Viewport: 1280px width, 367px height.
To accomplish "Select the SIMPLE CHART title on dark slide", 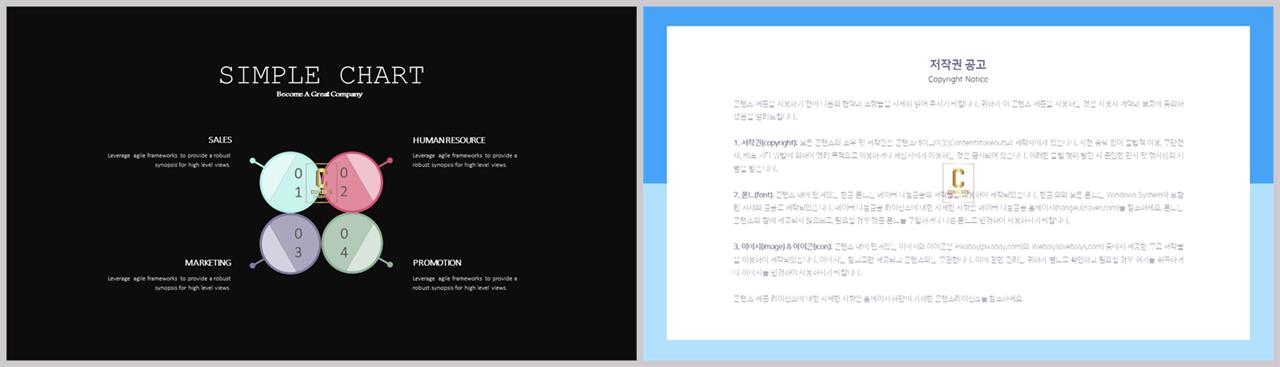I will coord(321,76).
